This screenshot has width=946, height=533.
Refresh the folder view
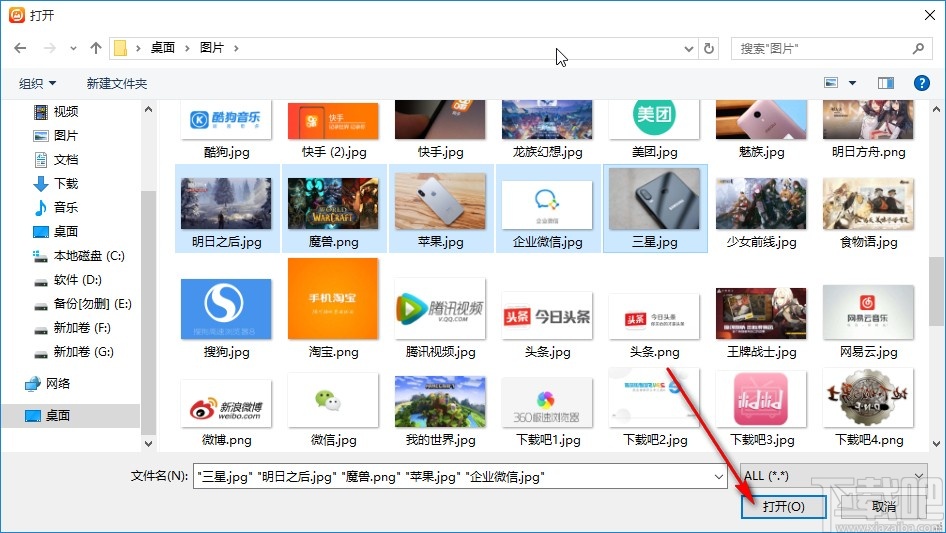coord(709,48)
